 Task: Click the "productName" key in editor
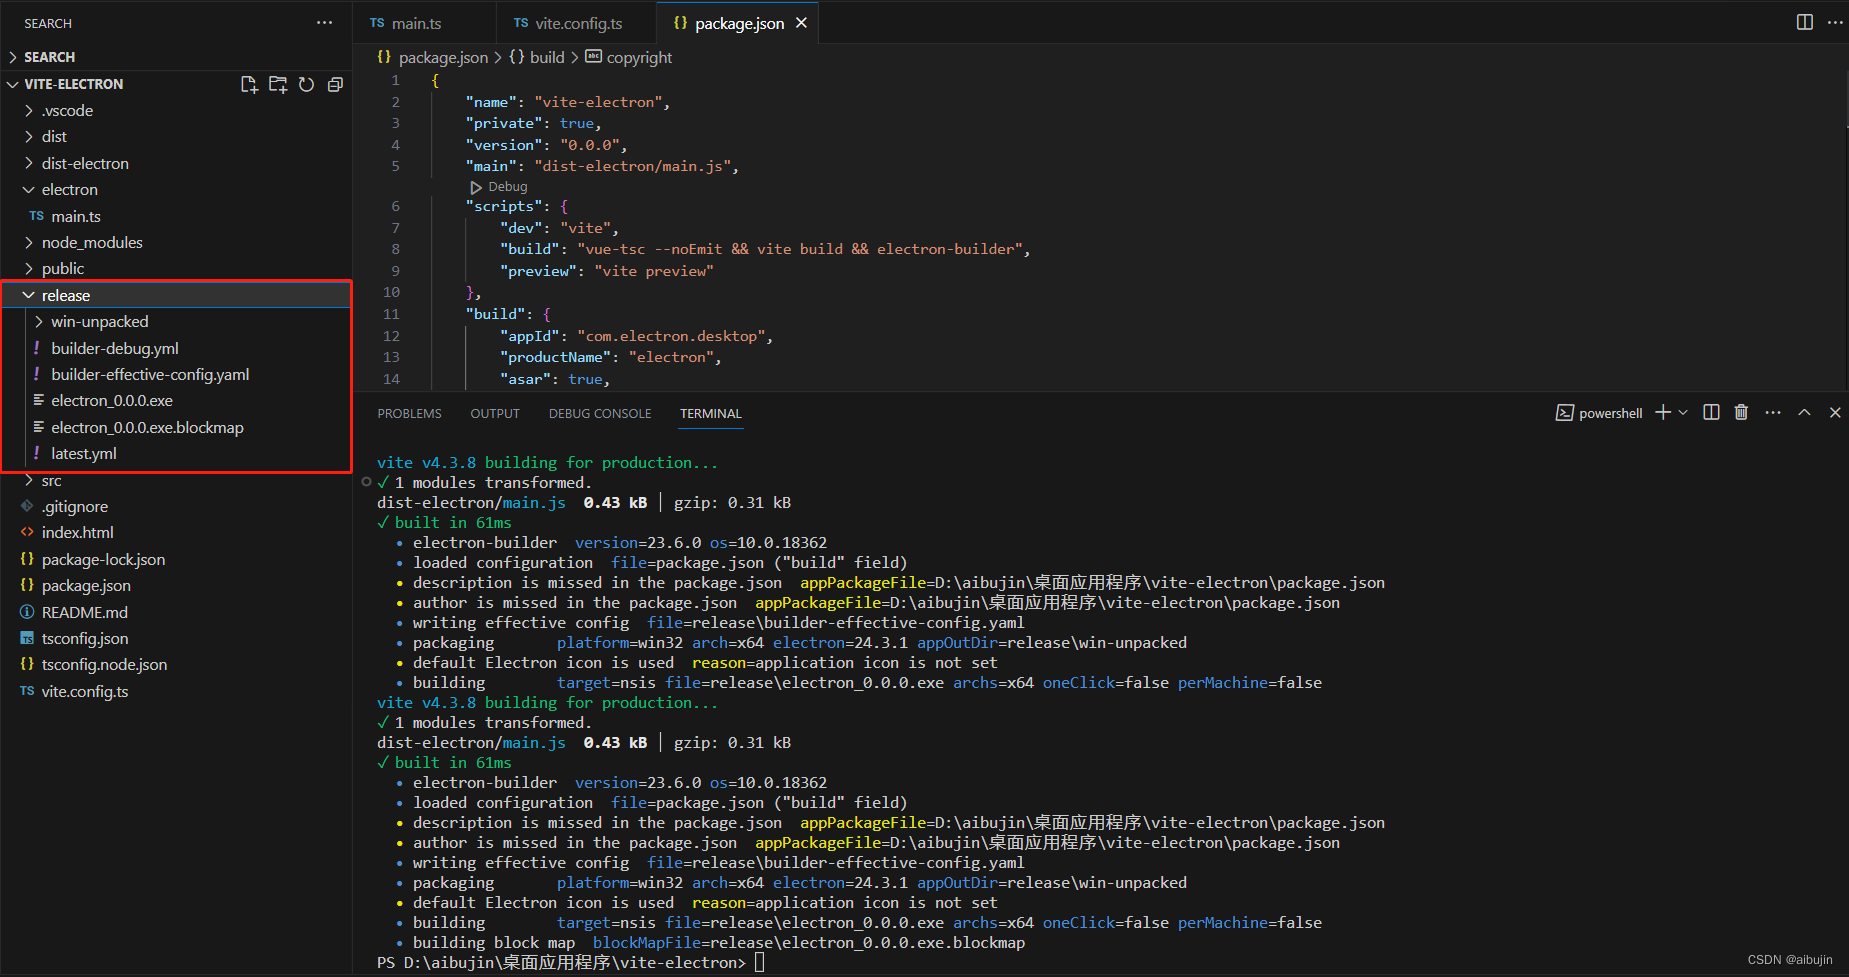pyautogui.click(x=556, y=357)
